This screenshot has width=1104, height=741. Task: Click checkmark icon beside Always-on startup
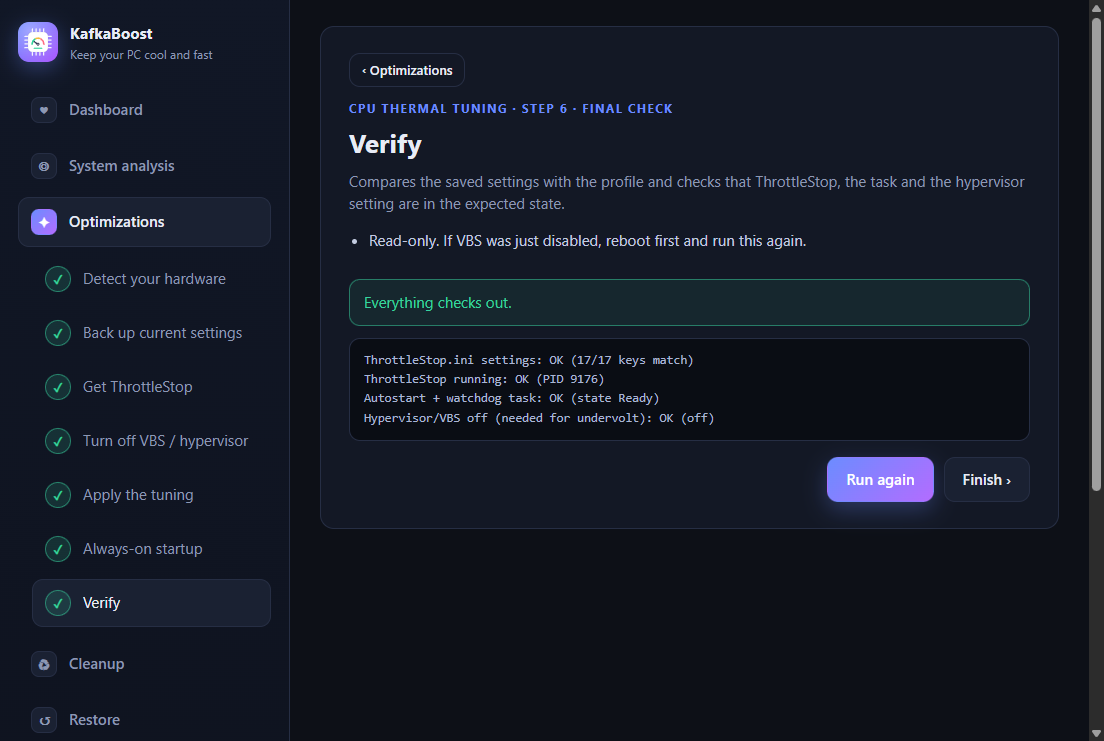tap(58, 549)
